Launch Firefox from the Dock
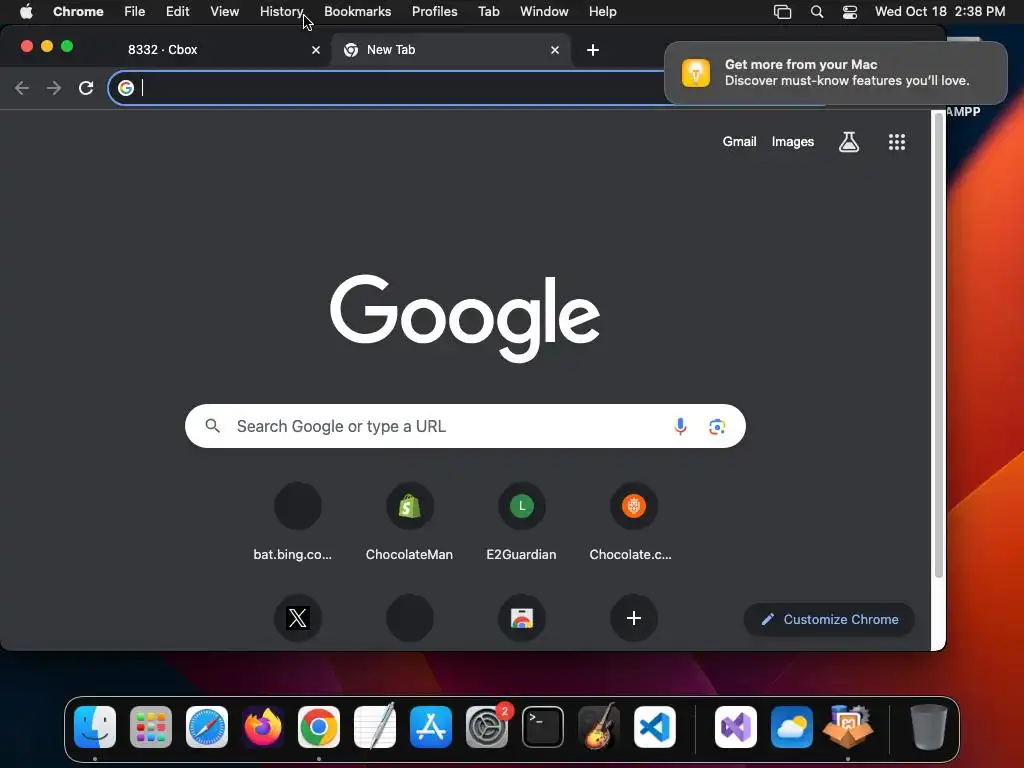Screen dimensions: 1024x768 [x=263, y=727]
